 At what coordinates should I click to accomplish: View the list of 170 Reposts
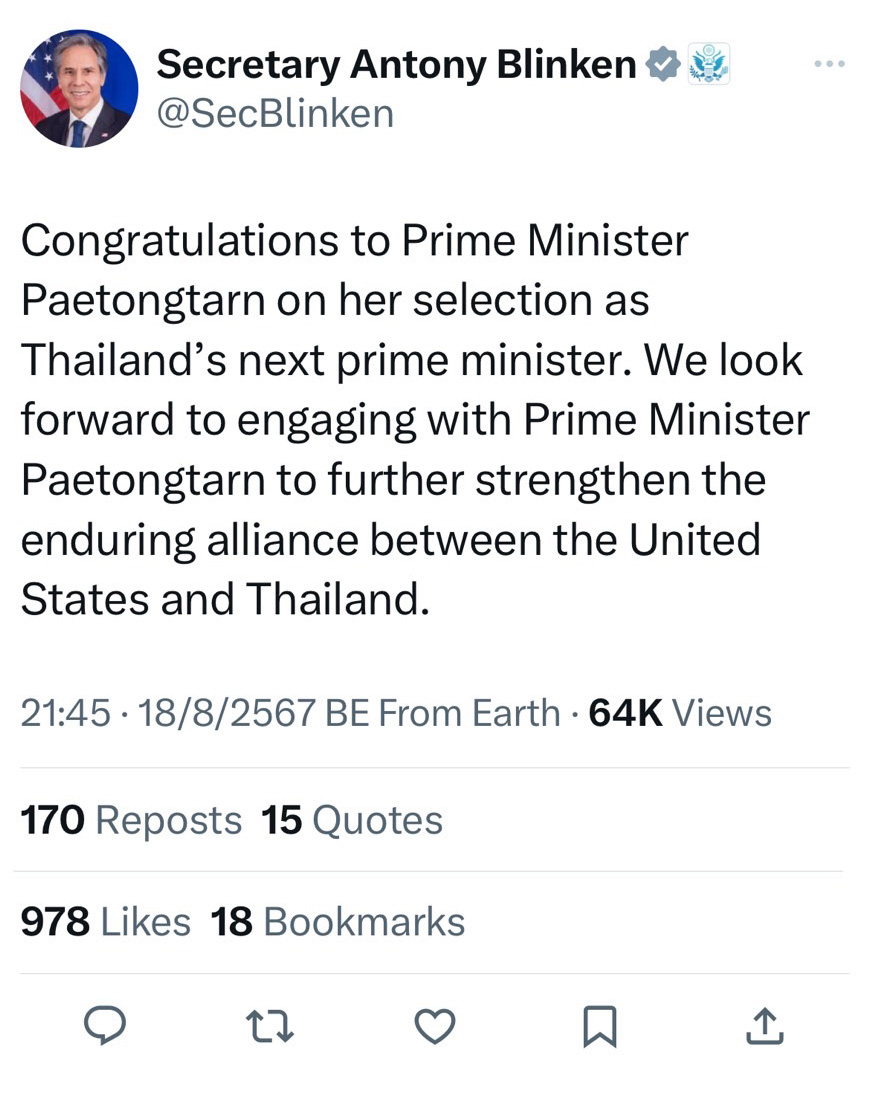[x=131, y=820]
